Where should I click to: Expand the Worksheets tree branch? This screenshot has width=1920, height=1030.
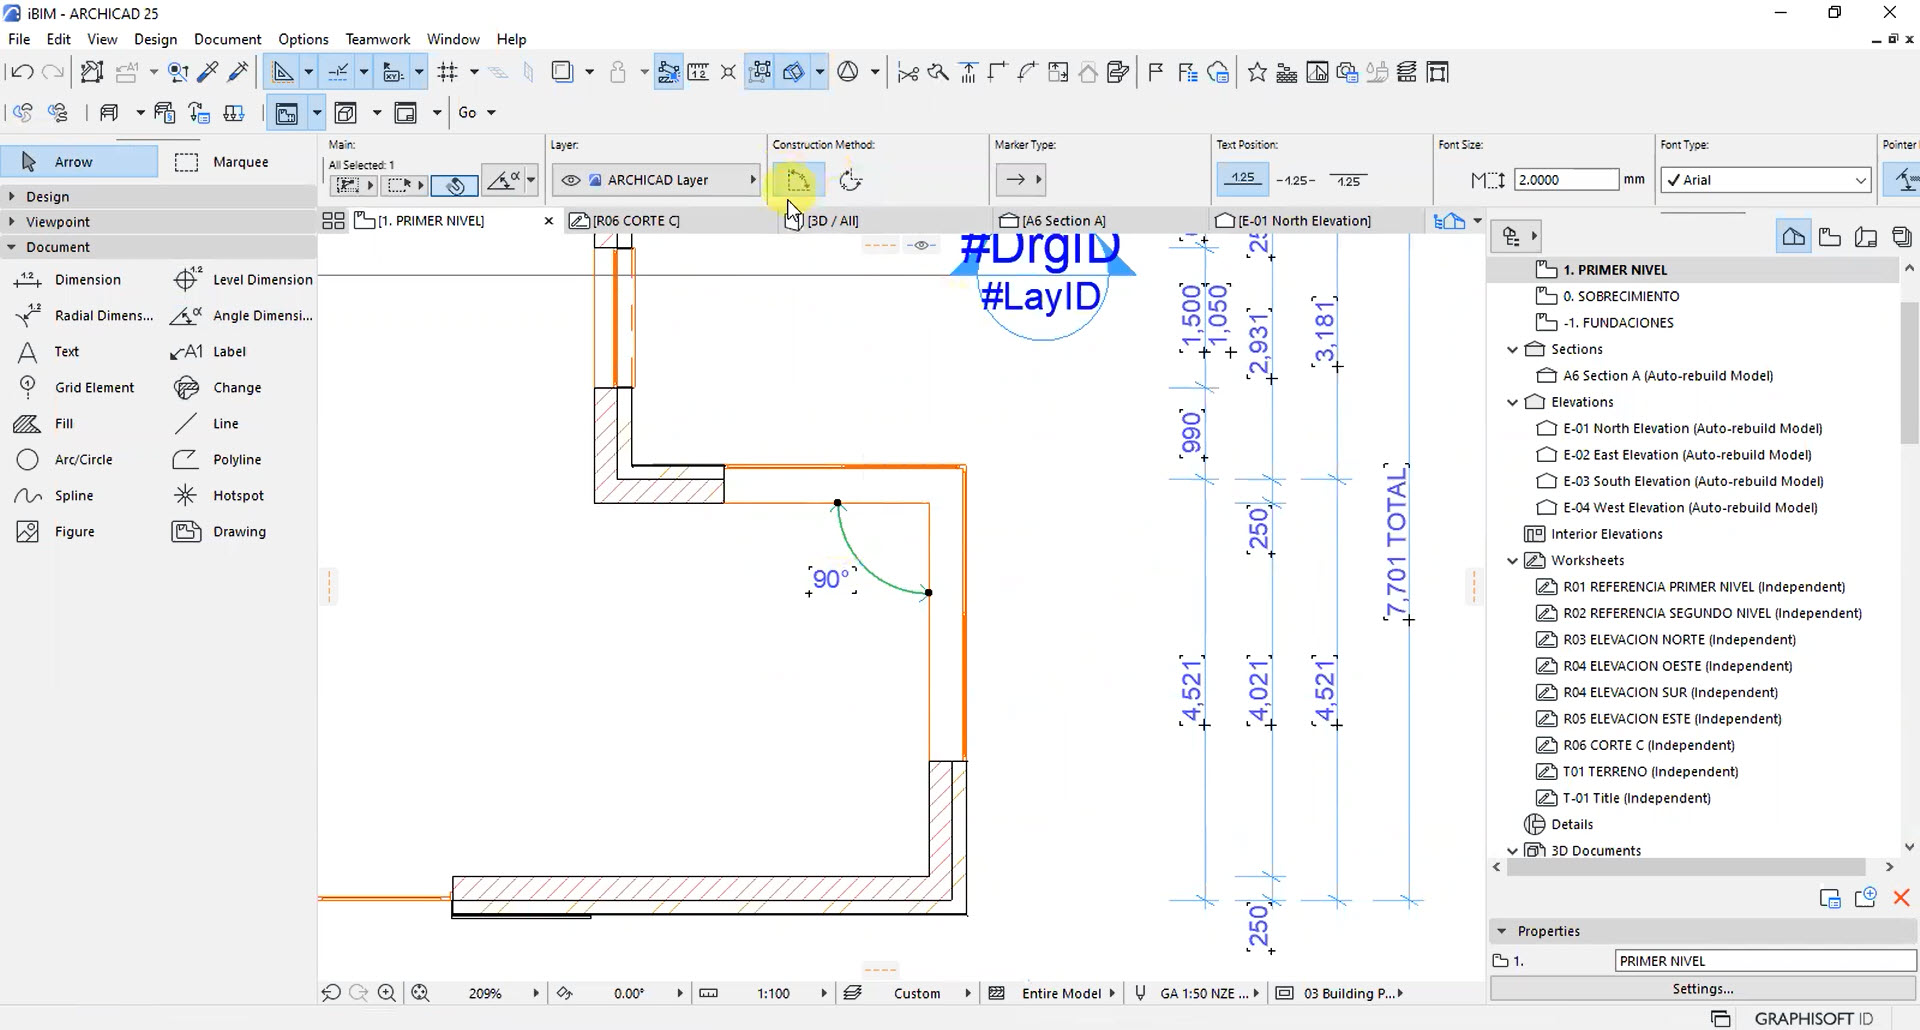click(1513, 560)
